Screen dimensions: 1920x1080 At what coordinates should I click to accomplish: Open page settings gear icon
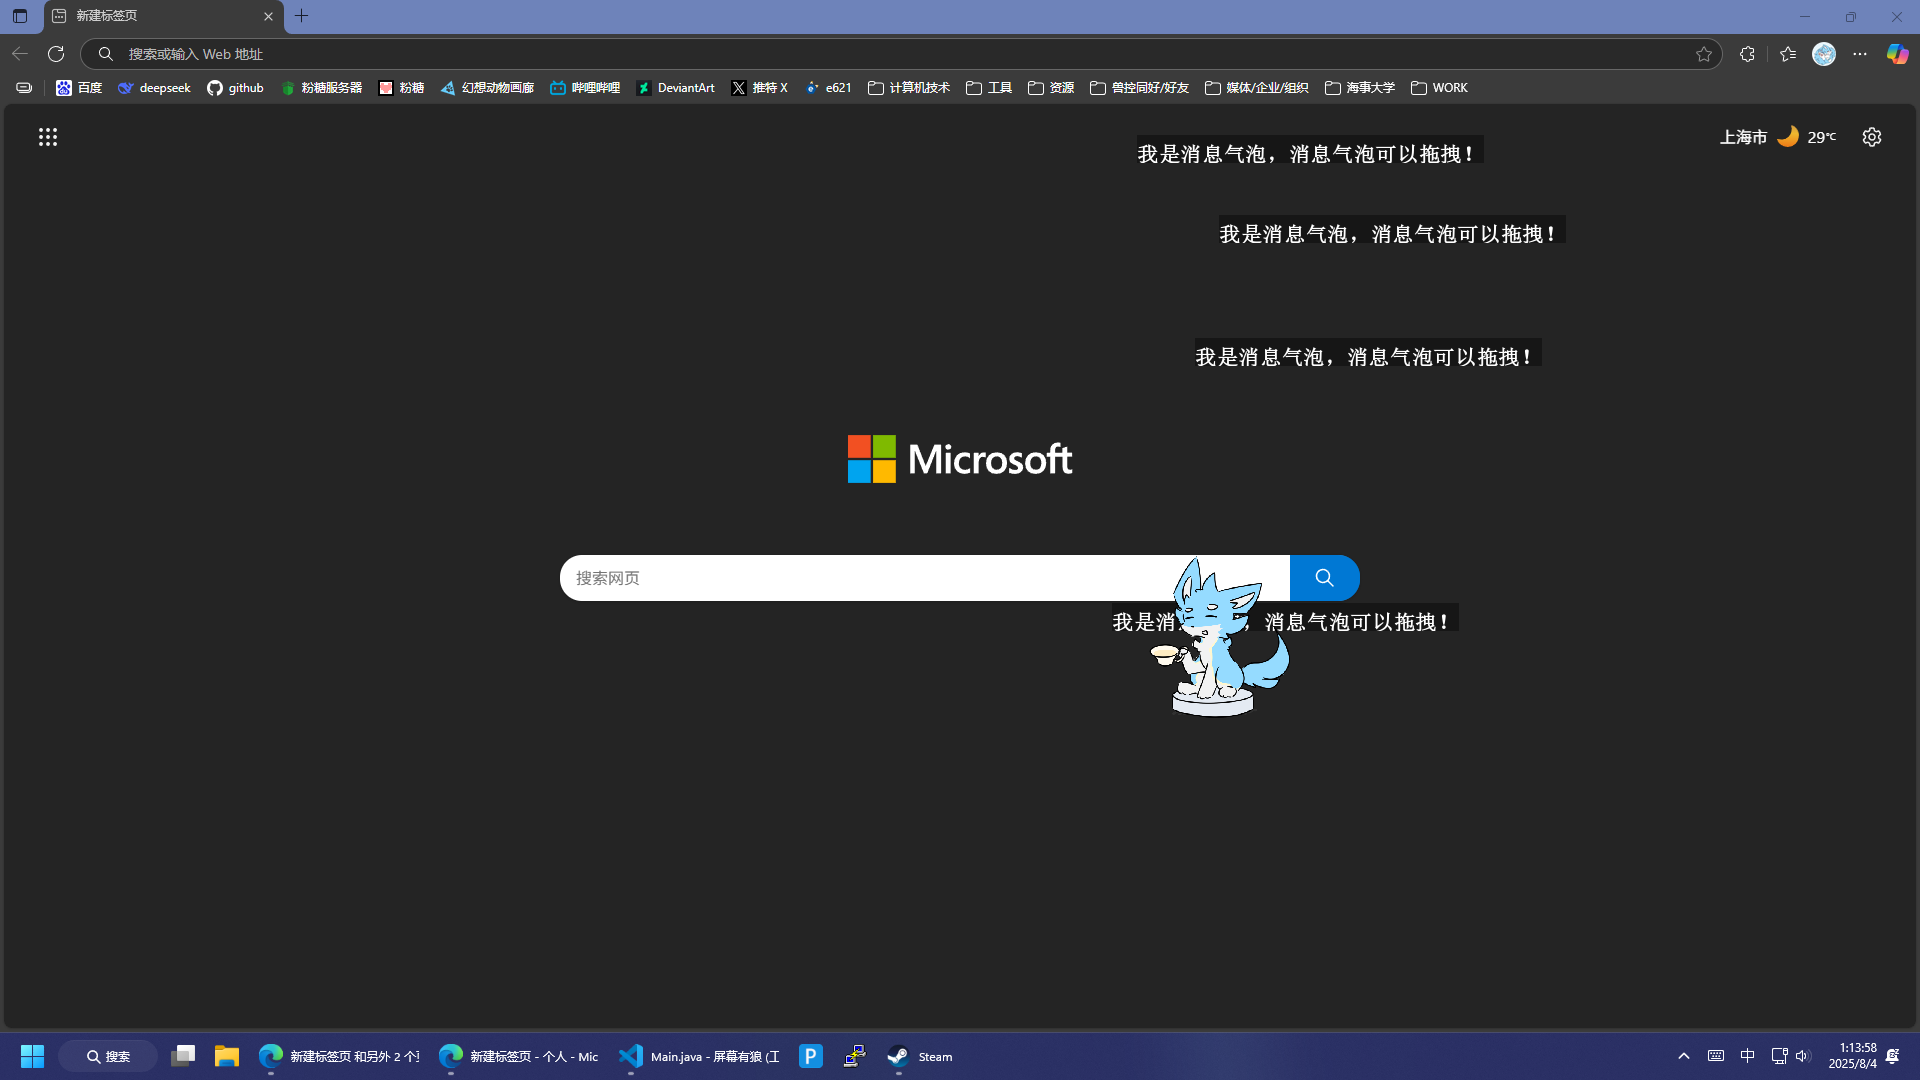click(x=1872, y=137)
